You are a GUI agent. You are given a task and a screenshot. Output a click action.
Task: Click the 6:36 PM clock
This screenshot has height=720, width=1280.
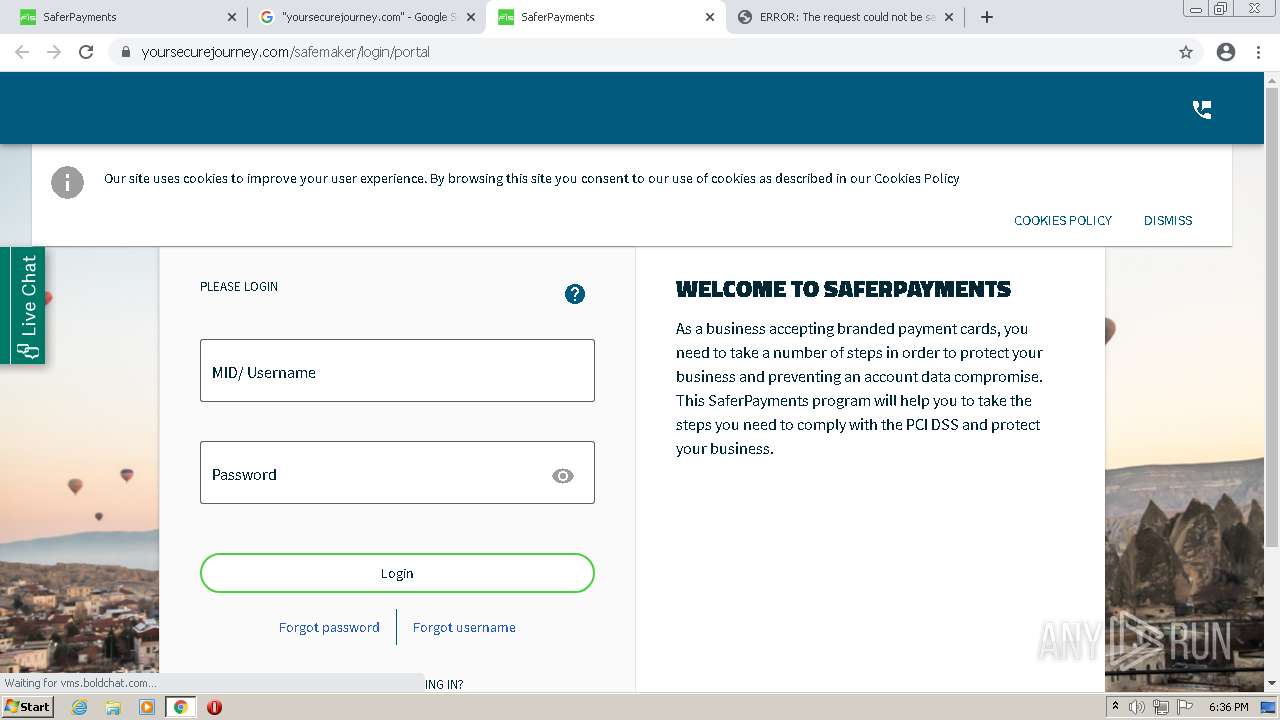1228,707
